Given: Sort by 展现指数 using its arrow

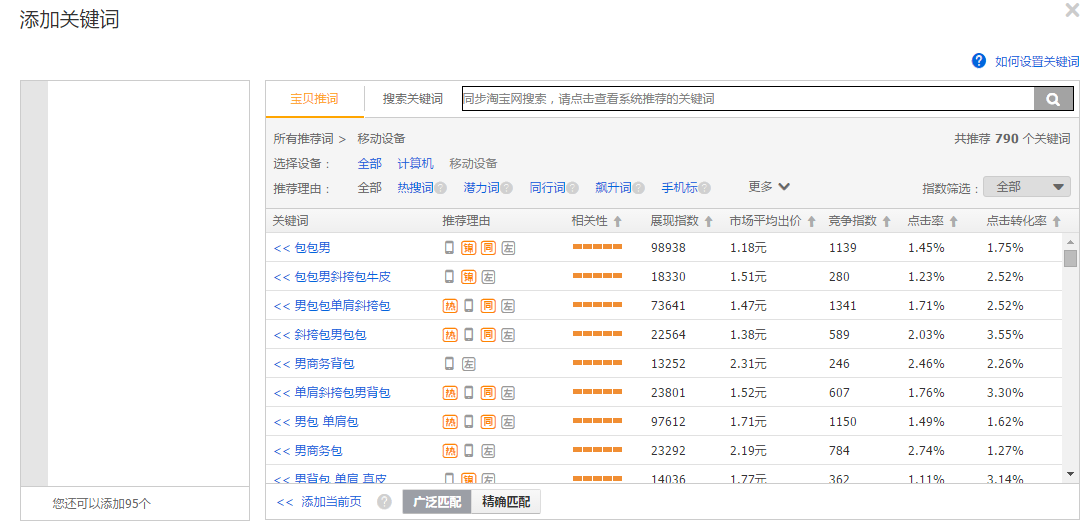Looking at the screenshot, I should [x=708, y=222].
